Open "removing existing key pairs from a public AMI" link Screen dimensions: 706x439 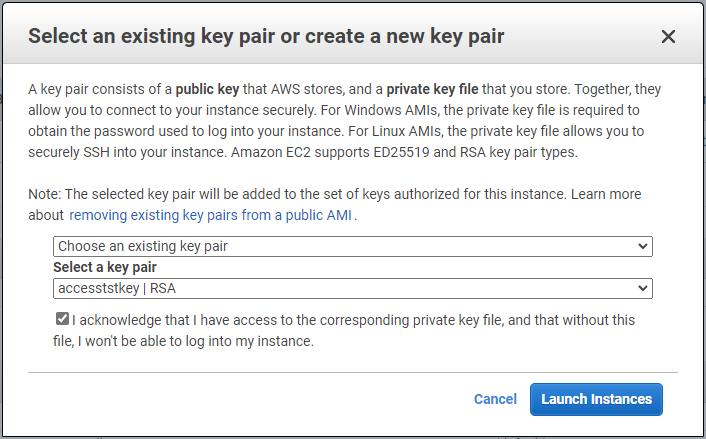click(x=212, y=215)
